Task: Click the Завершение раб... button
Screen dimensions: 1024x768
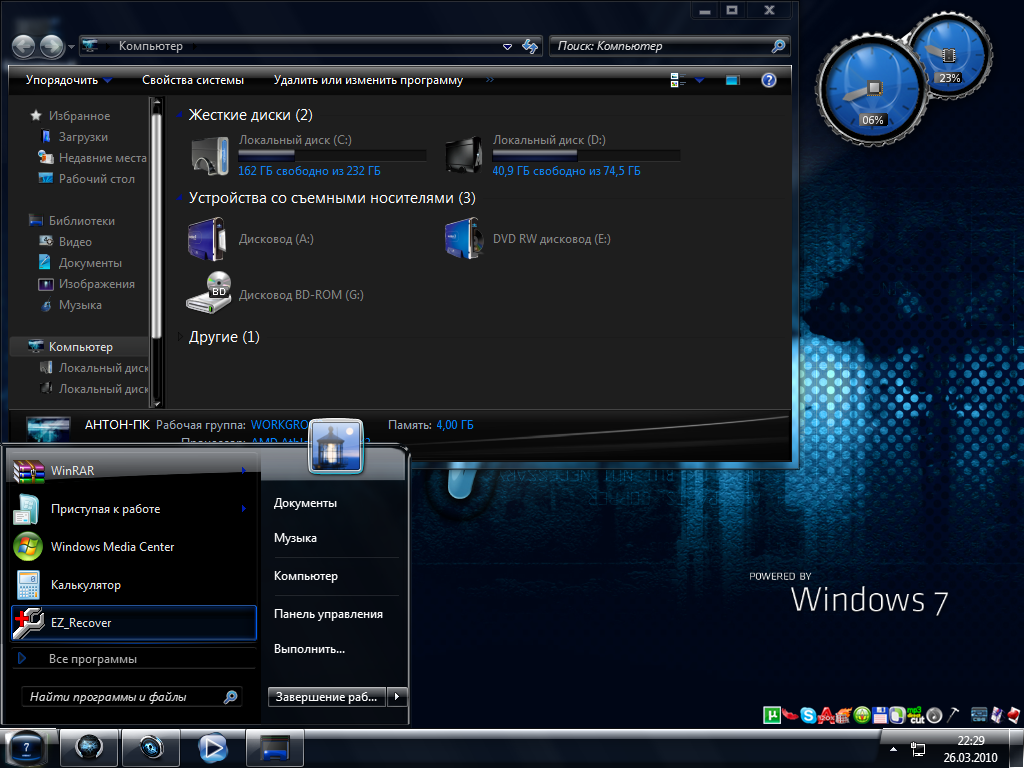Action: click(327, 697)
